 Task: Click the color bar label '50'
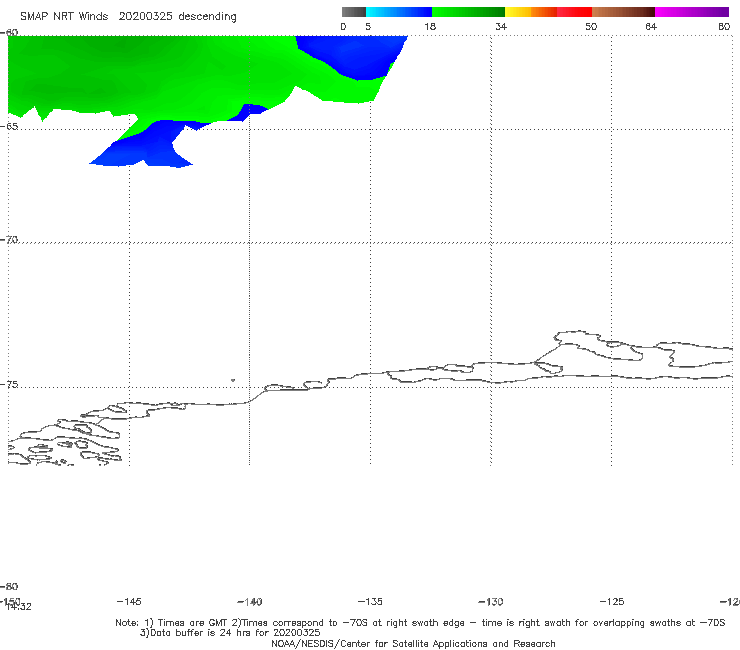591,26
